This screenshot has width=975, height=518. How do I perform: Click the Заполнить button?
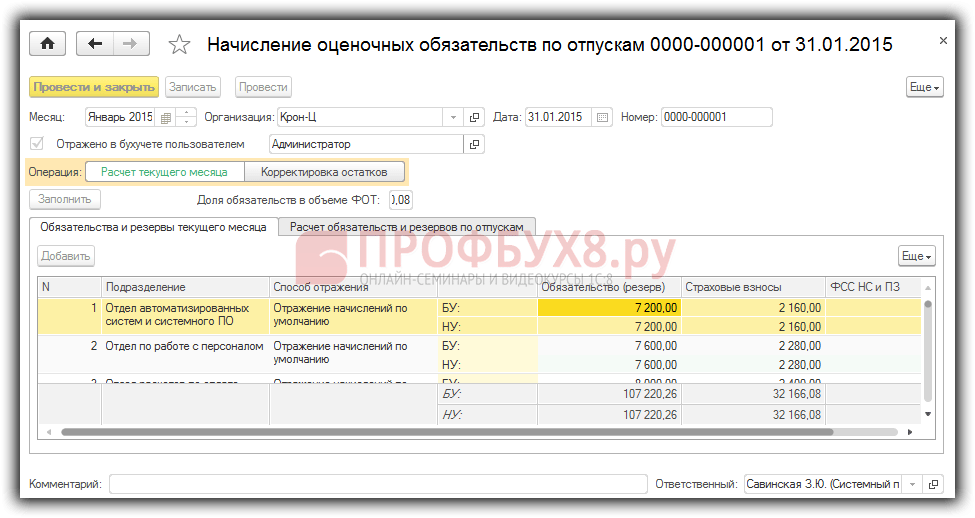click(65, 199)
